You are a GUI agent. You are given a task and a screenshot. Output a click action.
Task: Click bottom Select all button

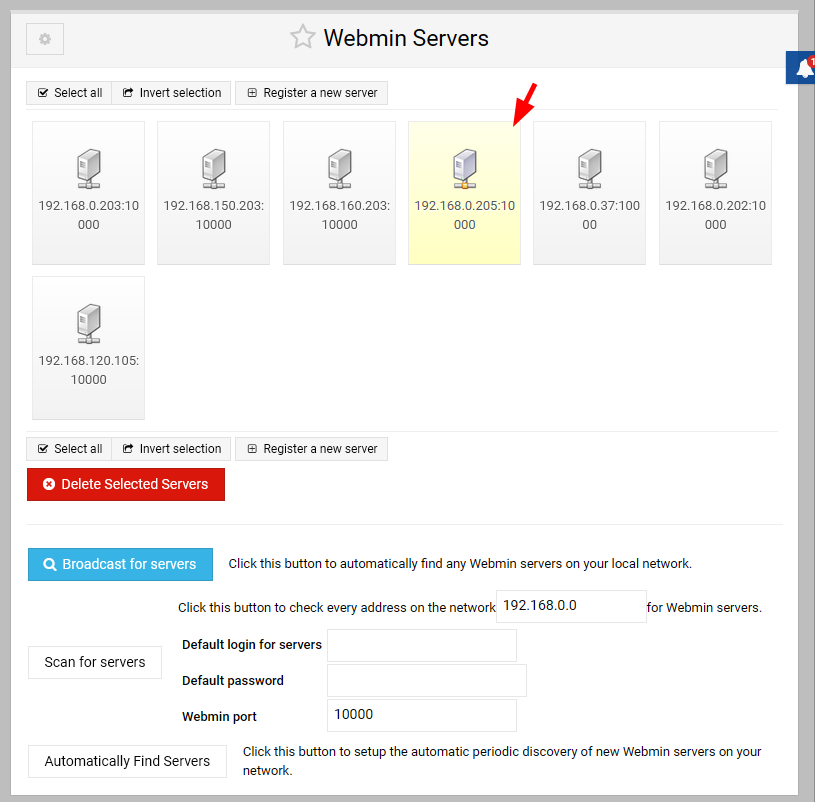(x=69, y=449)
